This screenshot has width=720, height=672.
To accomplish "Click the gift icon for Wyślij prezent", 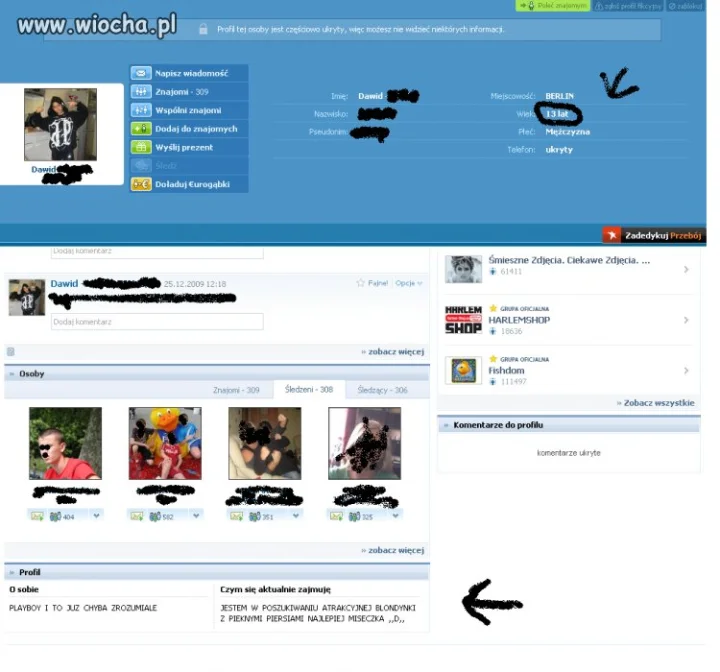I will (141, 147).
